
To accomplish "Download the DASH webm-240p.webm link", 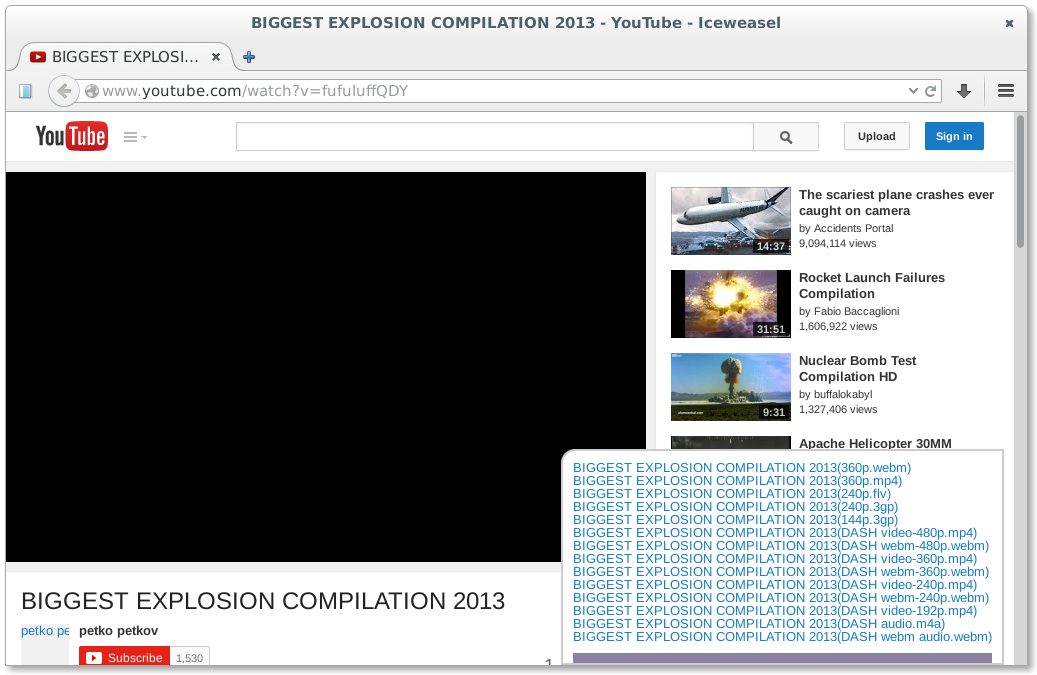I will point(780,598).
